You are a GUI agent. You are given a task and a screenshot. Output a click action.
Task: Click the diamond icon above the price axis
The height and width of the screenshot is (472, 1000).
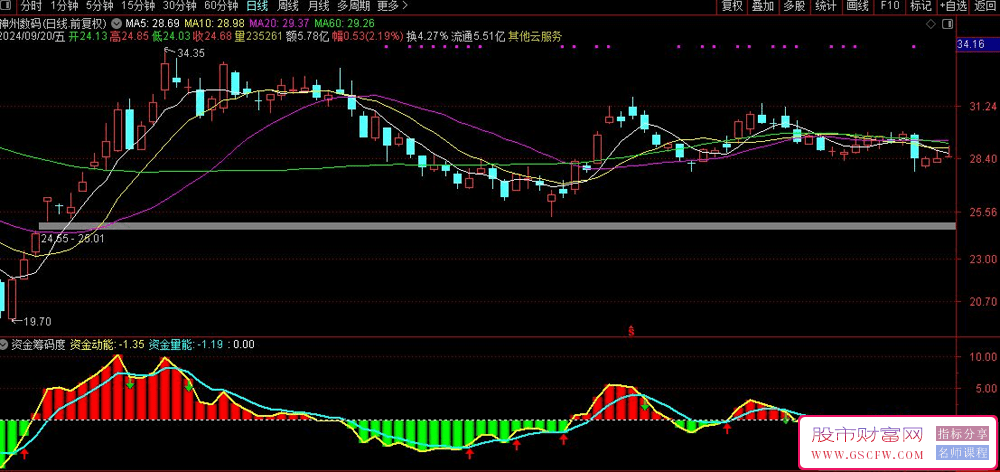click(930, 24)
